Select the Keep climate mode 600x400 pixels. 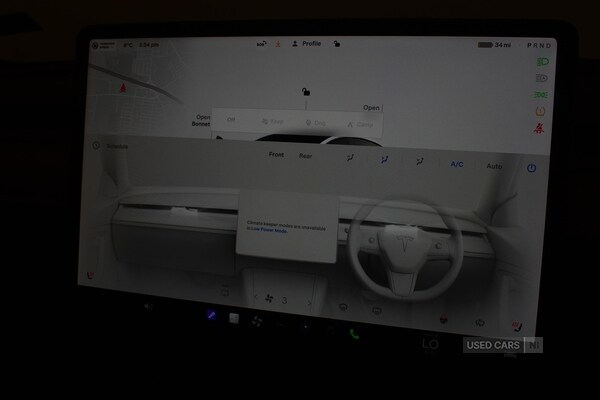coord(272,121)
